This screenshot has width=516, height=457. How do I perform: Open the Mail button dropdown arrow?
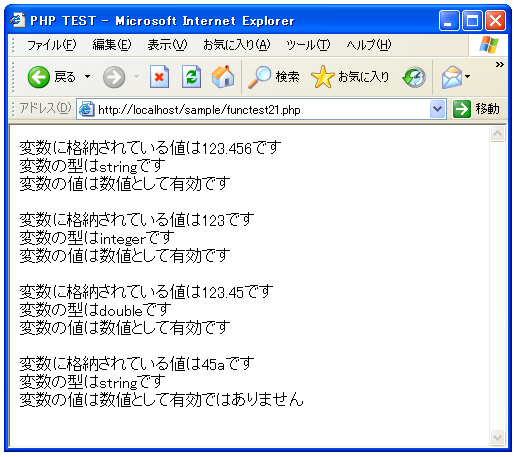pos(468,77)
